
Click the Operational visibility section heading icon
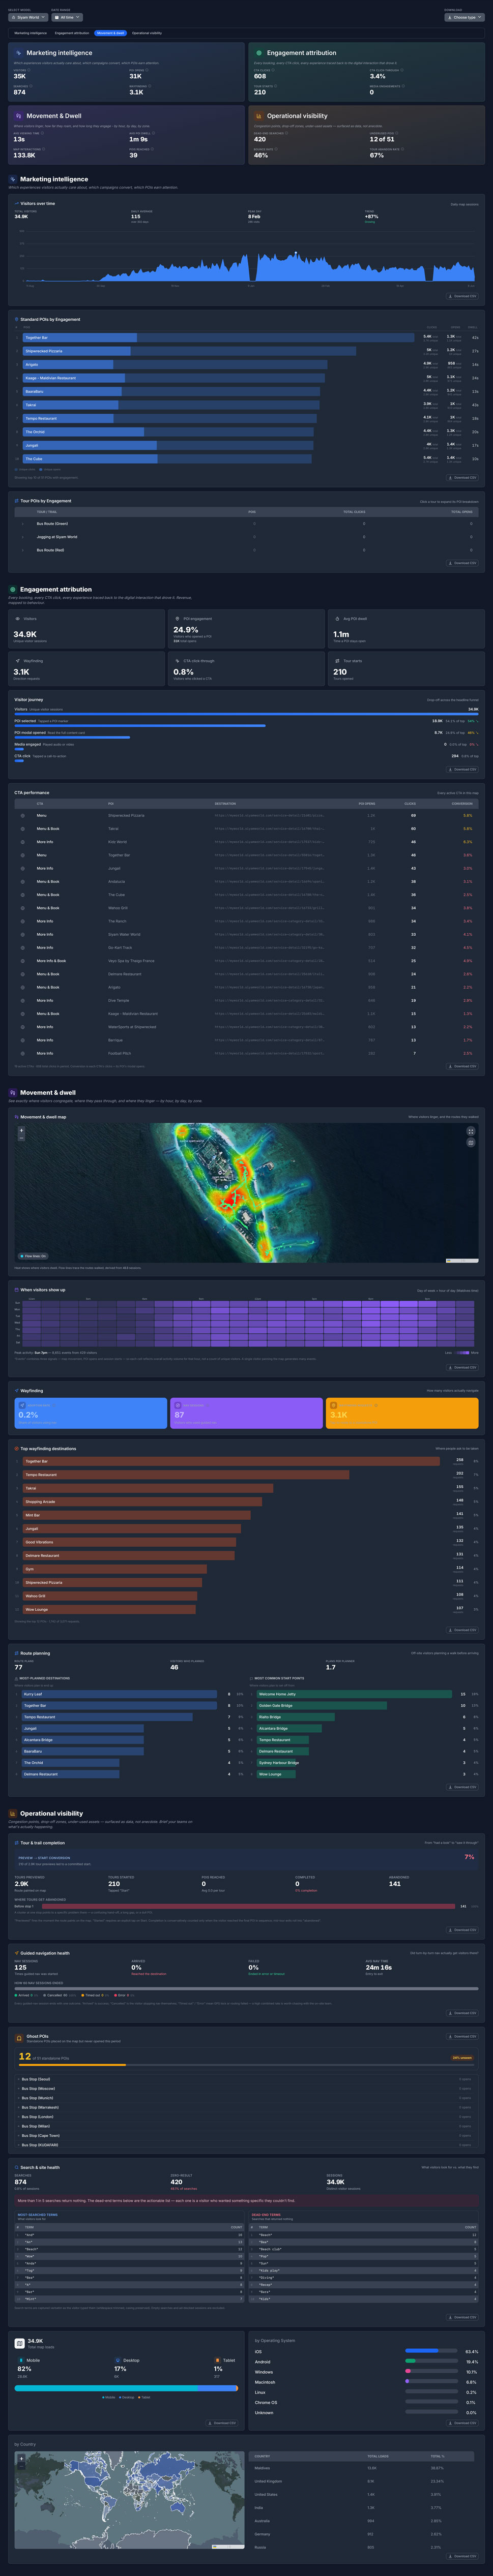pos(13,1813)
